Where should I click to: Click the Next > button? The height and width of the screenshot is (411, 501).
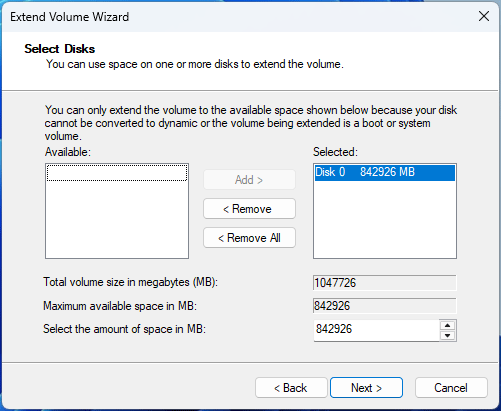(x=366, y=387)
